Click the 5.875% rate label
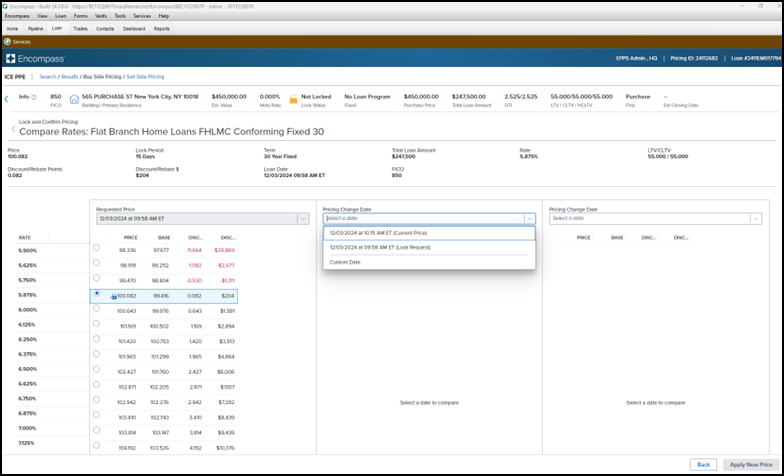784x476 pixels. 28,295
